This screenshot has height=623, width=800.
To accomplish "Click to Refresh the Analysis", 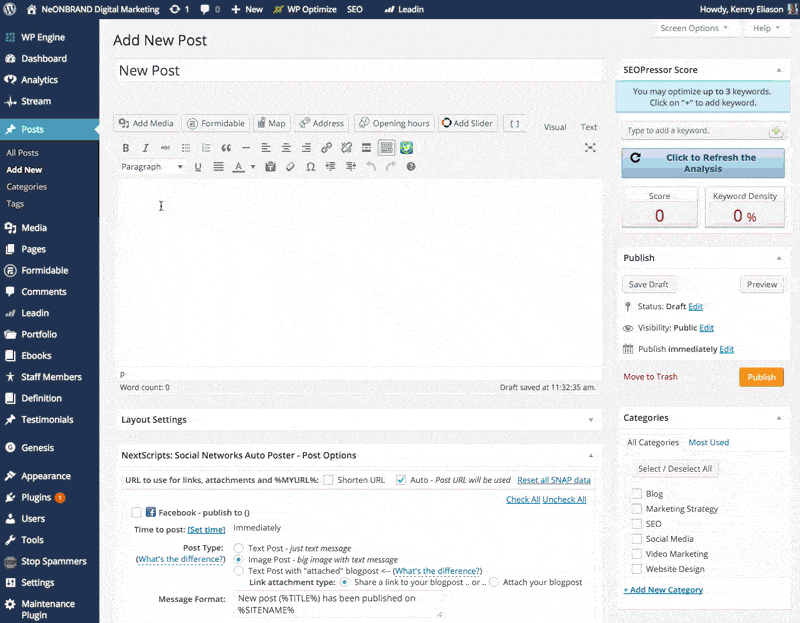I will coord(703,163).
